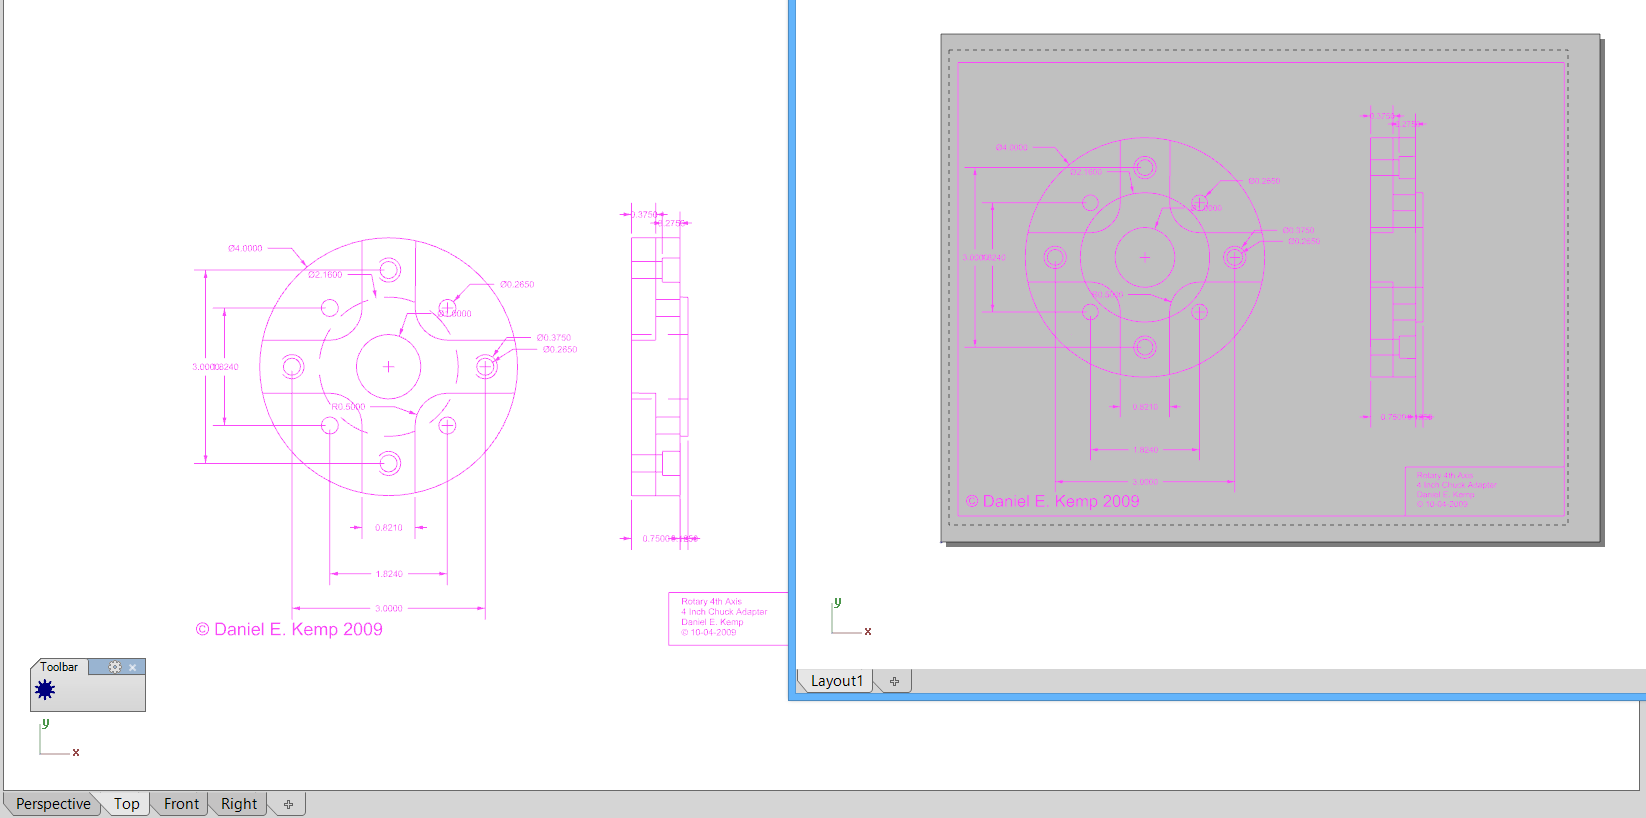The image size is (1646, 818).
Task: Click the Ø4.0000 dimension in the Top viewport
Action: click(245, 248)
